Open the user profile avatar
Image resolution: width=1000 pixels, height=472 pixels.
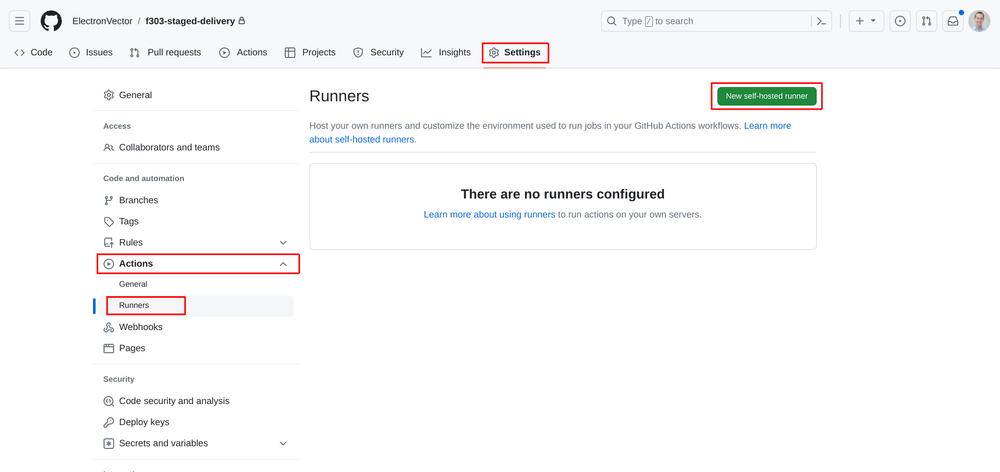tap(979, 21)
